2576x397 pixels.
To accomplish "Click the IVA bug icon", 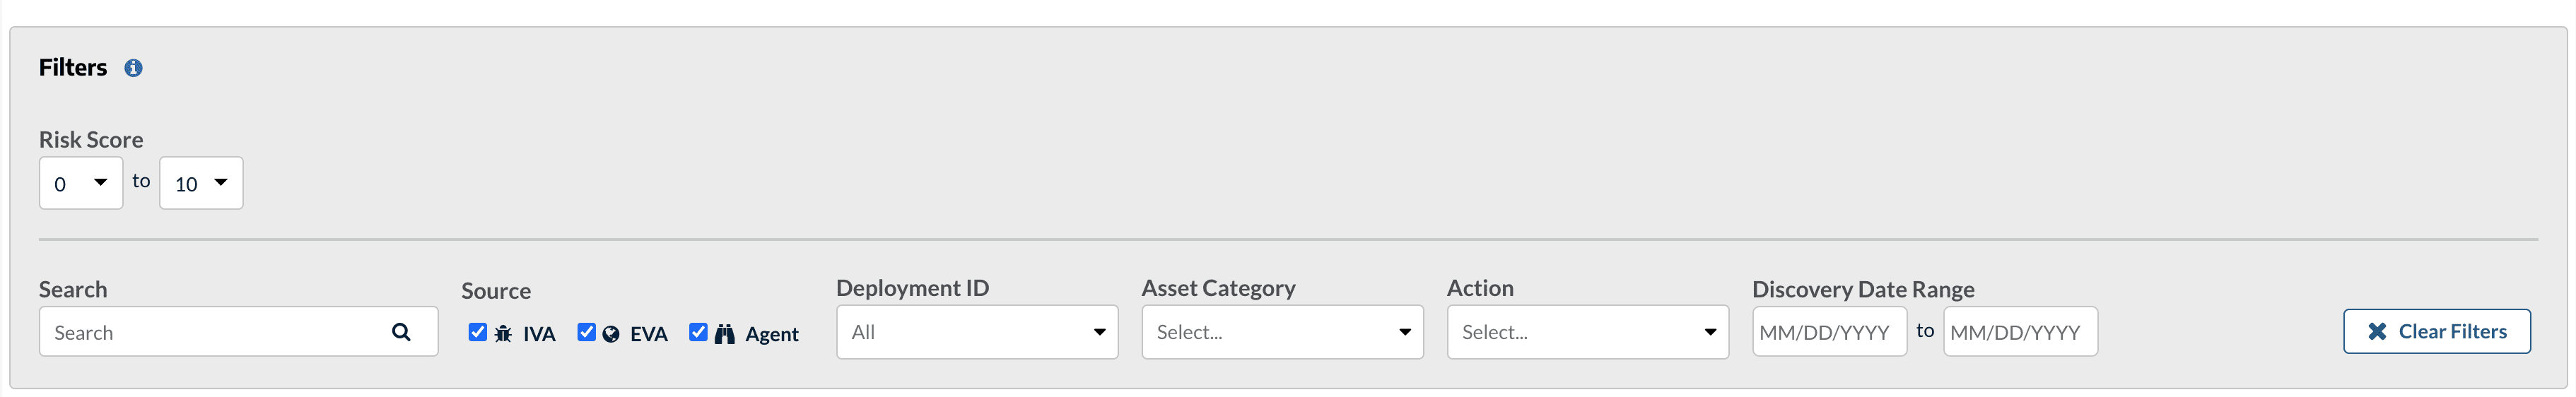I will (x=503, y=334).
